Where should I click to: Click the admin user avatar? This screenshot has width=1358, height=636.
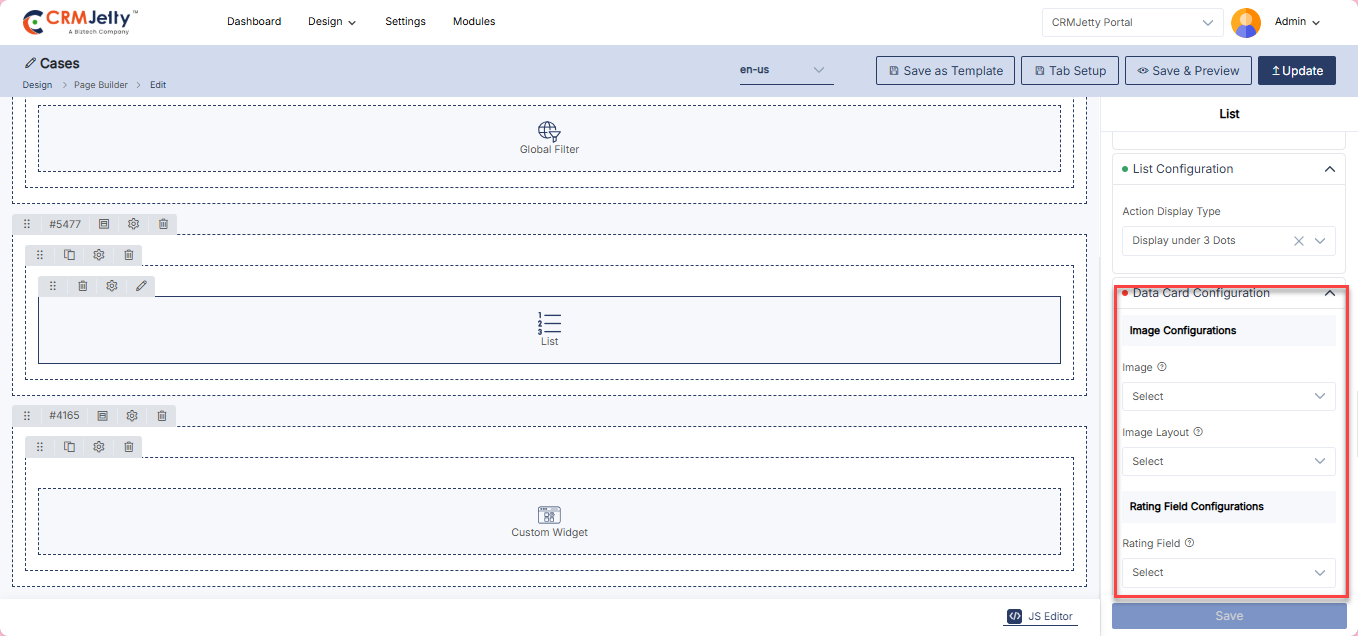(x=1245, y=22)
